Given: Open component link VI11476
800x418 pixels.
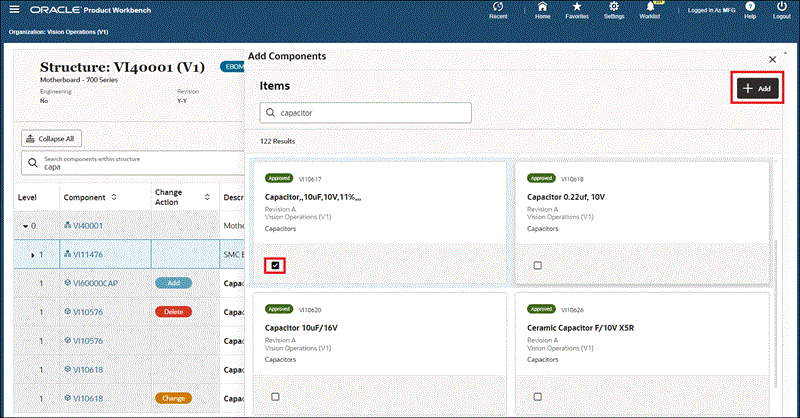Looking at the screenshot, I should click(x=88, y=254).
